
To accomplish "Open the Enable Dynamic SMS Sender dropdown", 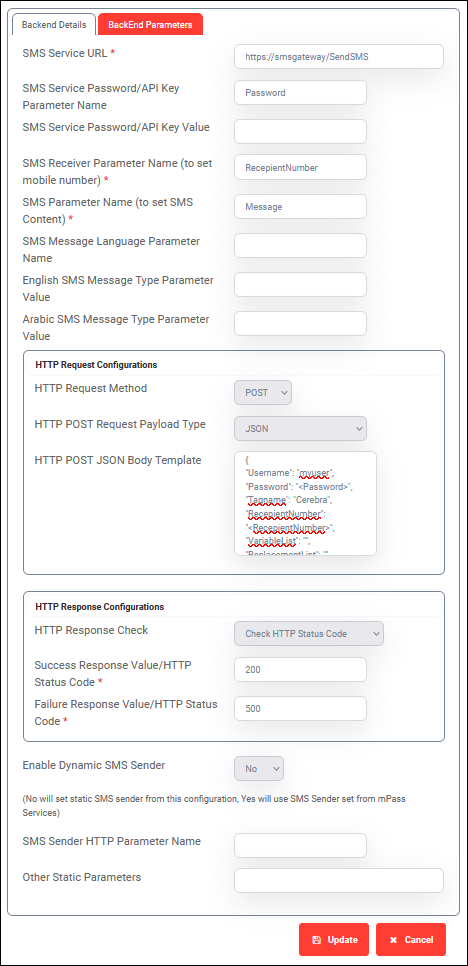I will (259, 768).
